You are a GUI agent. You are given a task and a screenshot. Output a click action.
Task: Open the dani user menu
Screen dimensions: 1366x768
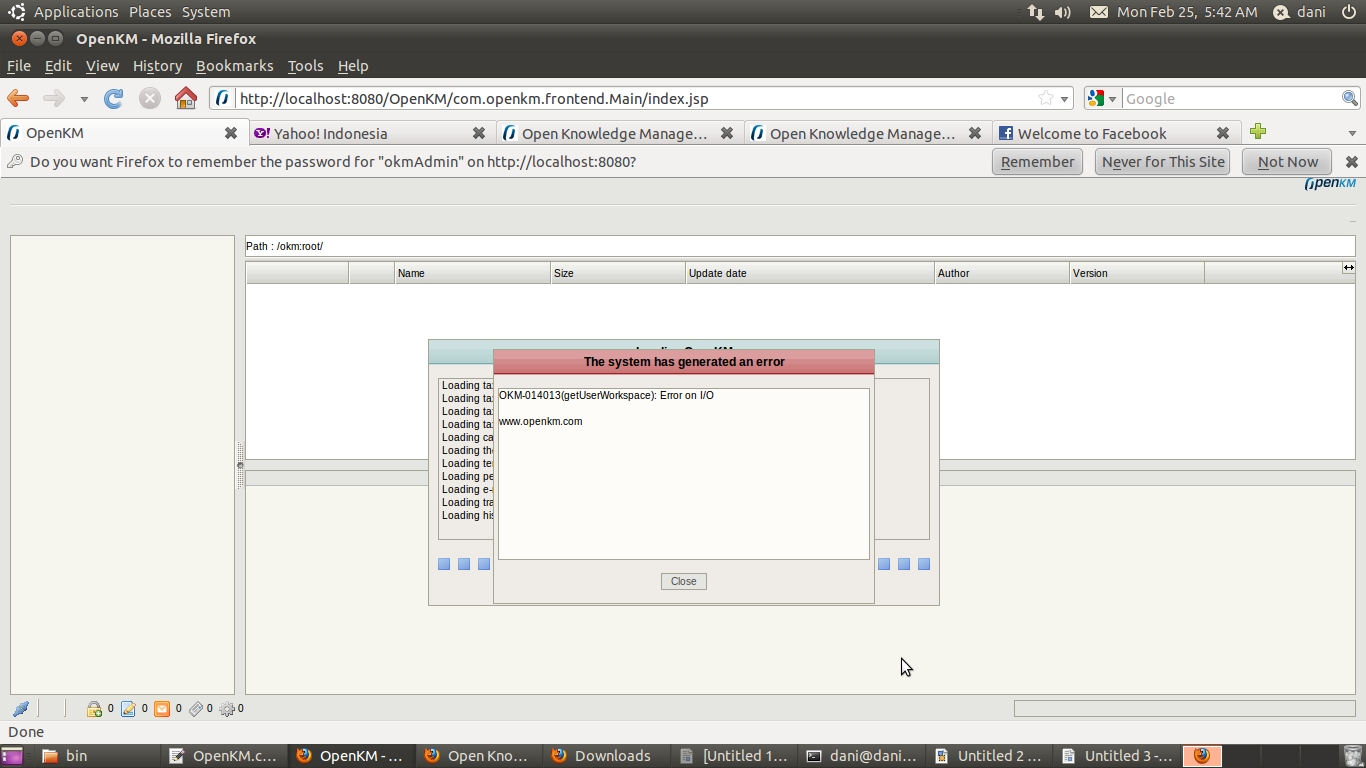[1299, 12]
